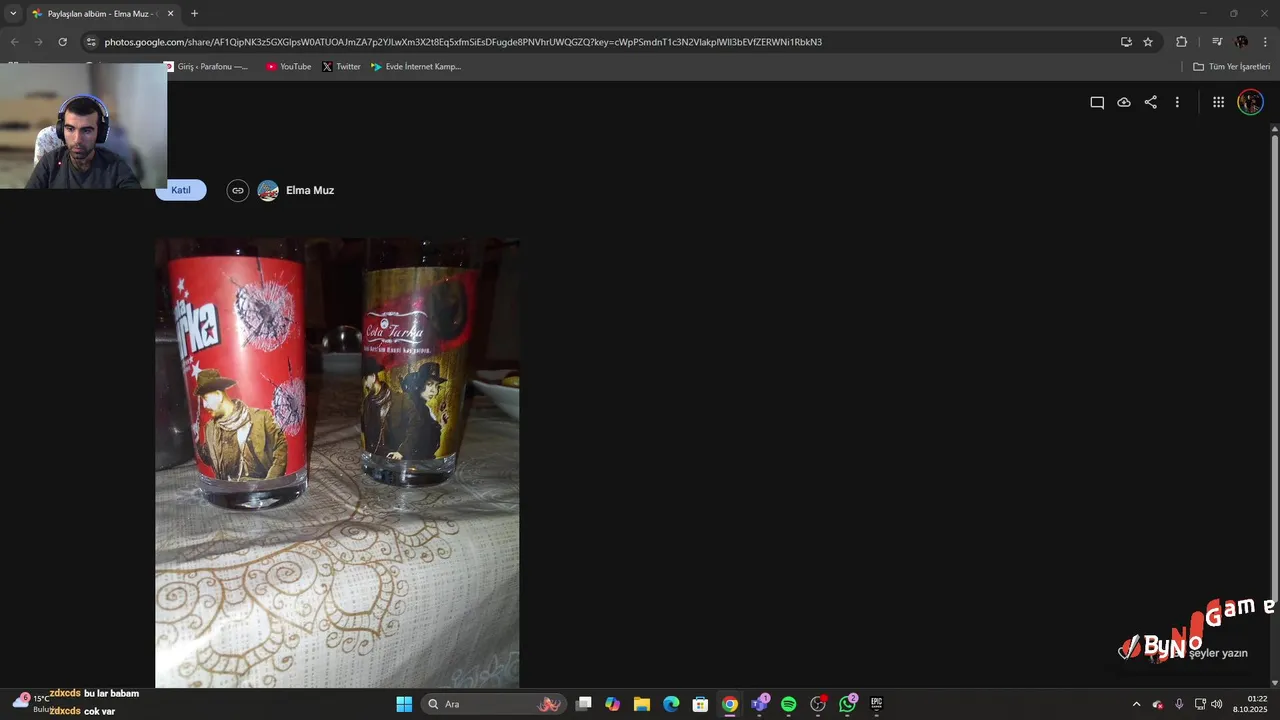Close the Paylaşılan albüm tab

[x=170, y=14]
